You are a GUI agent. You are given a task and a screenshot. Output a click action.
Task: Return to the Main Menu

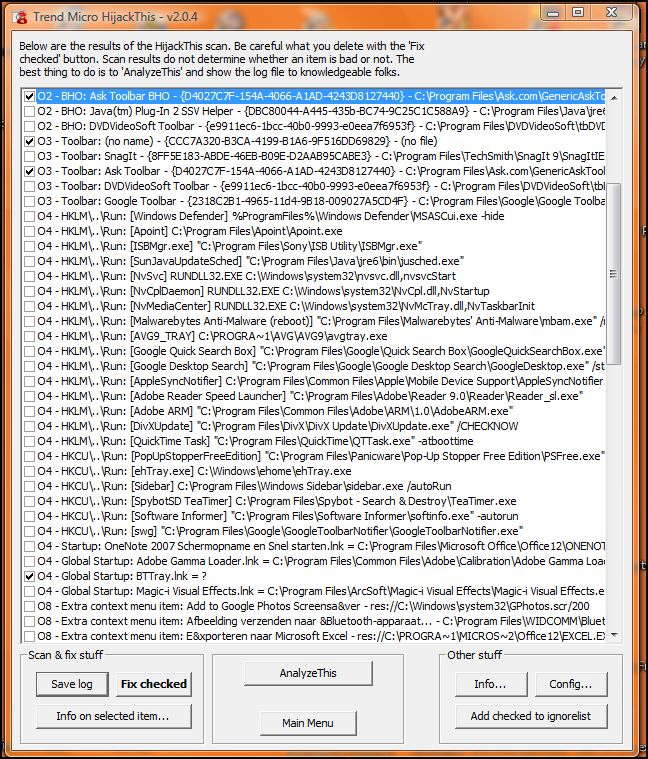pyautogui.click(x=308, y=723)
